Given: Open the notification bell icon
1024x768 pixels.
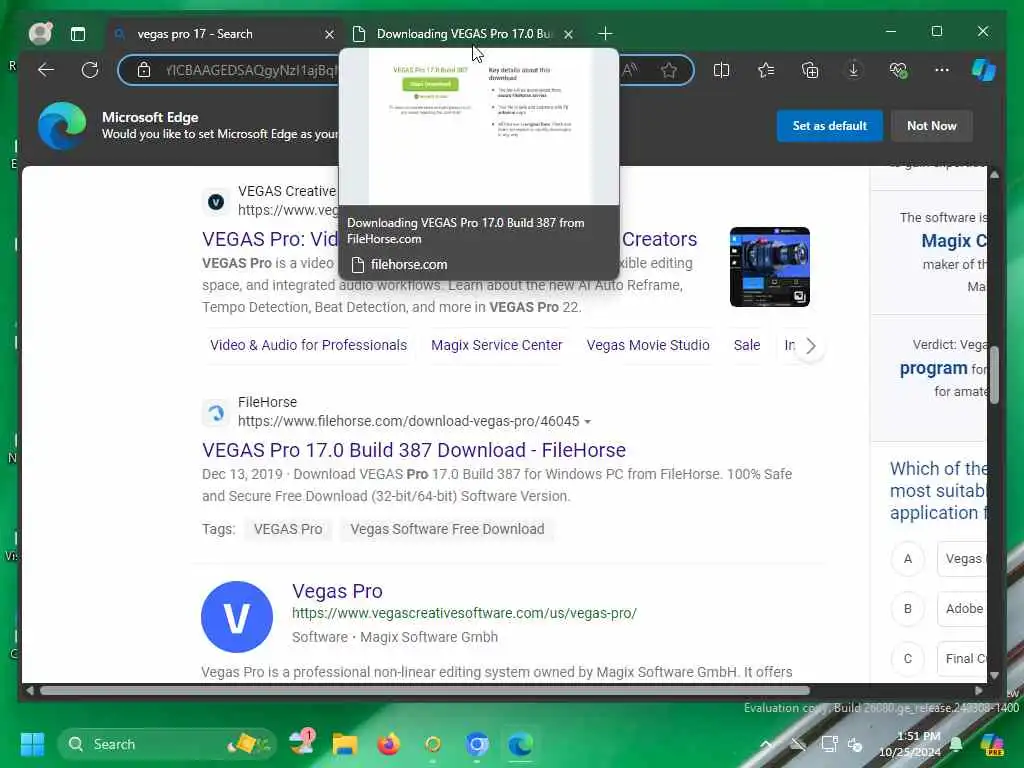Looking at the screenshot, I should point(956,744).
